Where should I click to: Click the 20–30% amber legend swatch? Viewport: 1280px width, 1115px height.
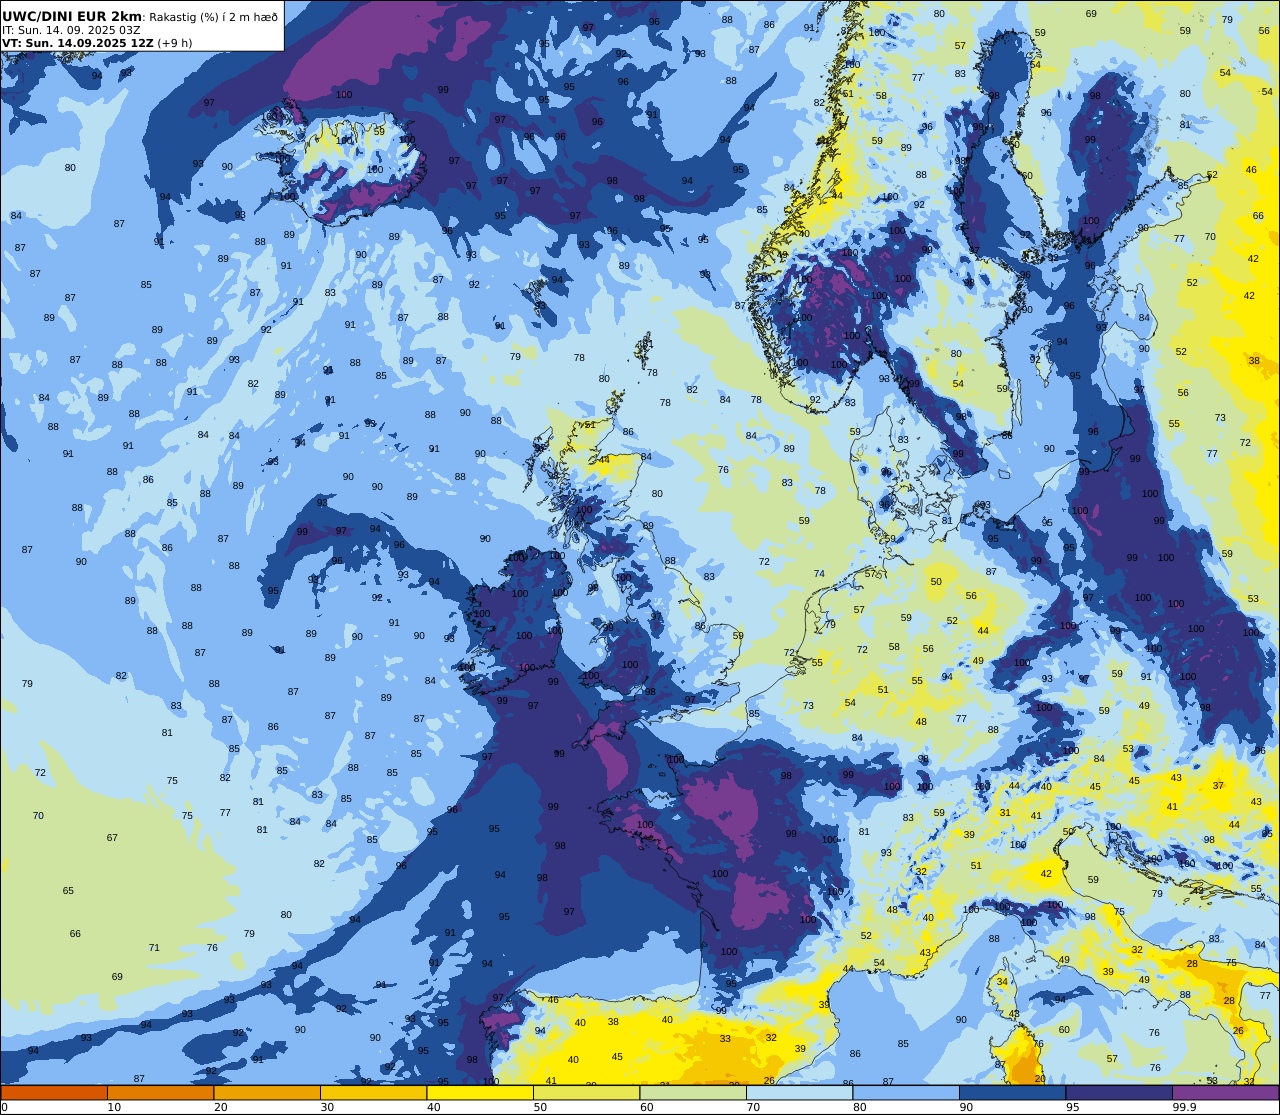point(267,1092)
